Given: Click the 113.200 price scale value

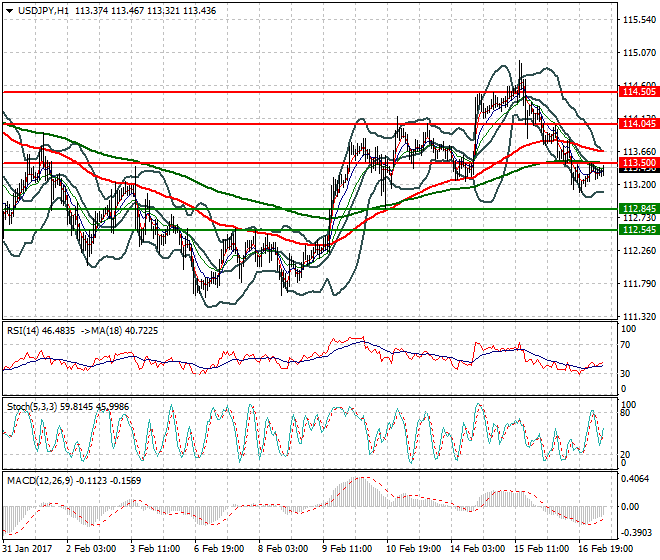Looking at the screenshot, I should coord(639,184).
